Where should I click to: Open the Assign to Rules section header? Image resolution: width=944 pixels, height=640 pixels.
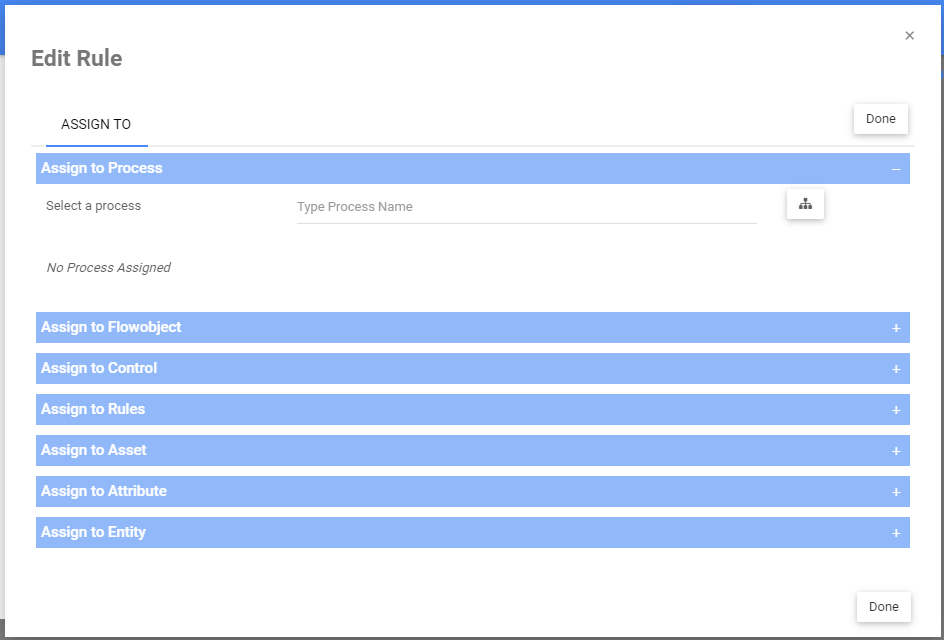tap(93, 409)
